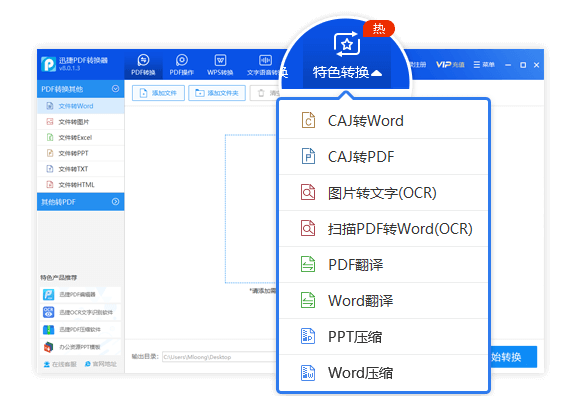Viewport: 579px width, 396px height.
Task: Select the 文字语音转换 tab
Action: (x=265, y=65)
